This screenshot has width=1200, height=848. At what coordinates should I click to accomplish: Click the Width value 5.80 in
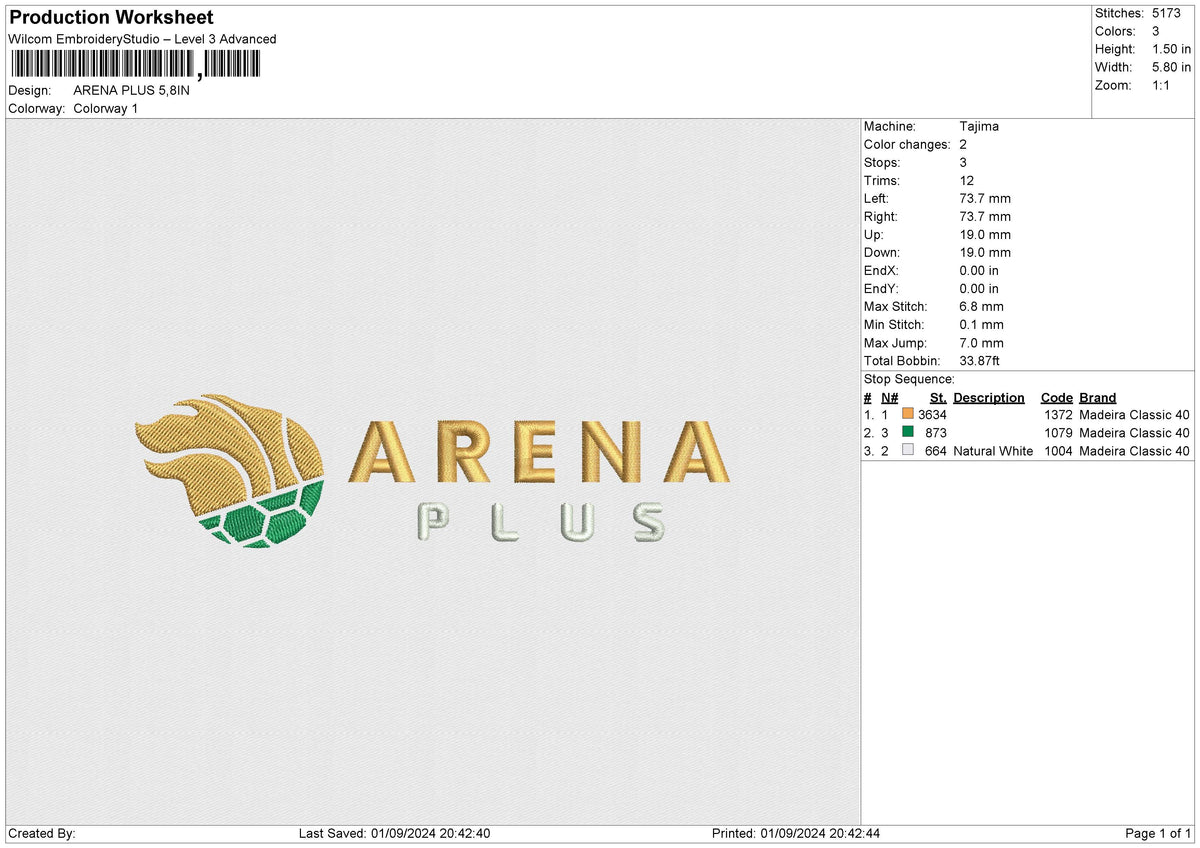(x=1171, y=67)
